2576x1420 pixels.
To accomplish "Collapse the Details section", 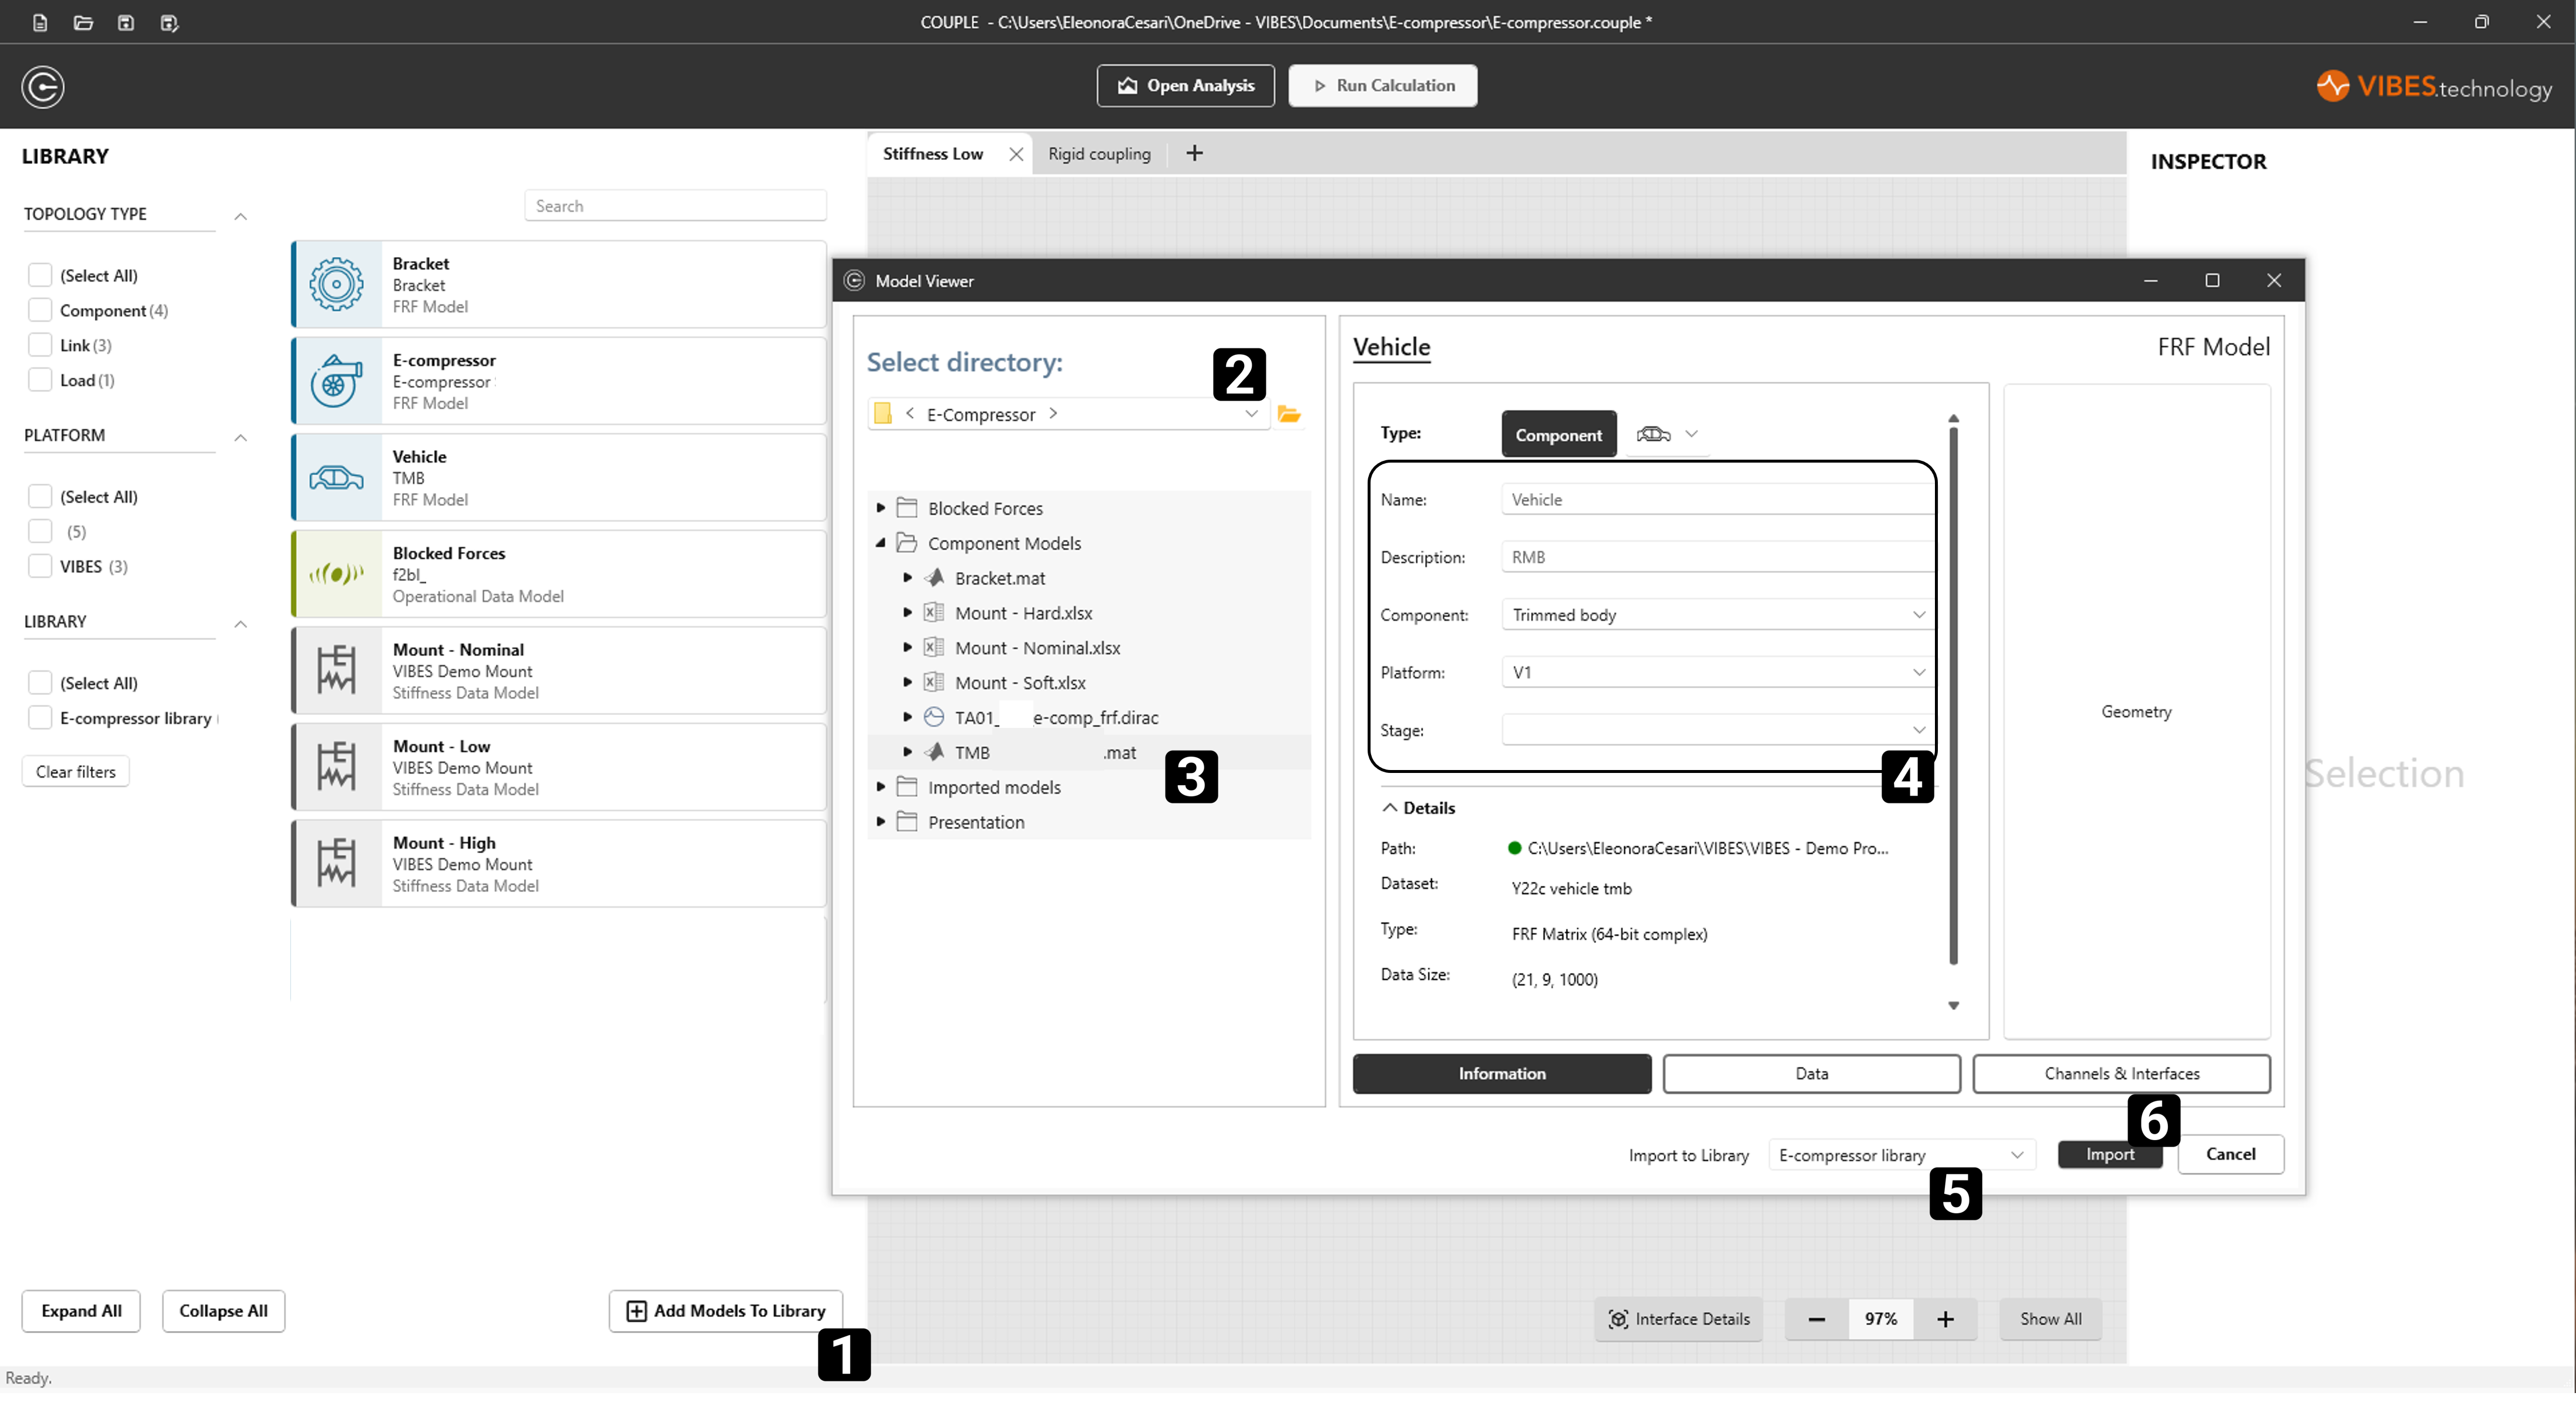I will pos(1390,808).
